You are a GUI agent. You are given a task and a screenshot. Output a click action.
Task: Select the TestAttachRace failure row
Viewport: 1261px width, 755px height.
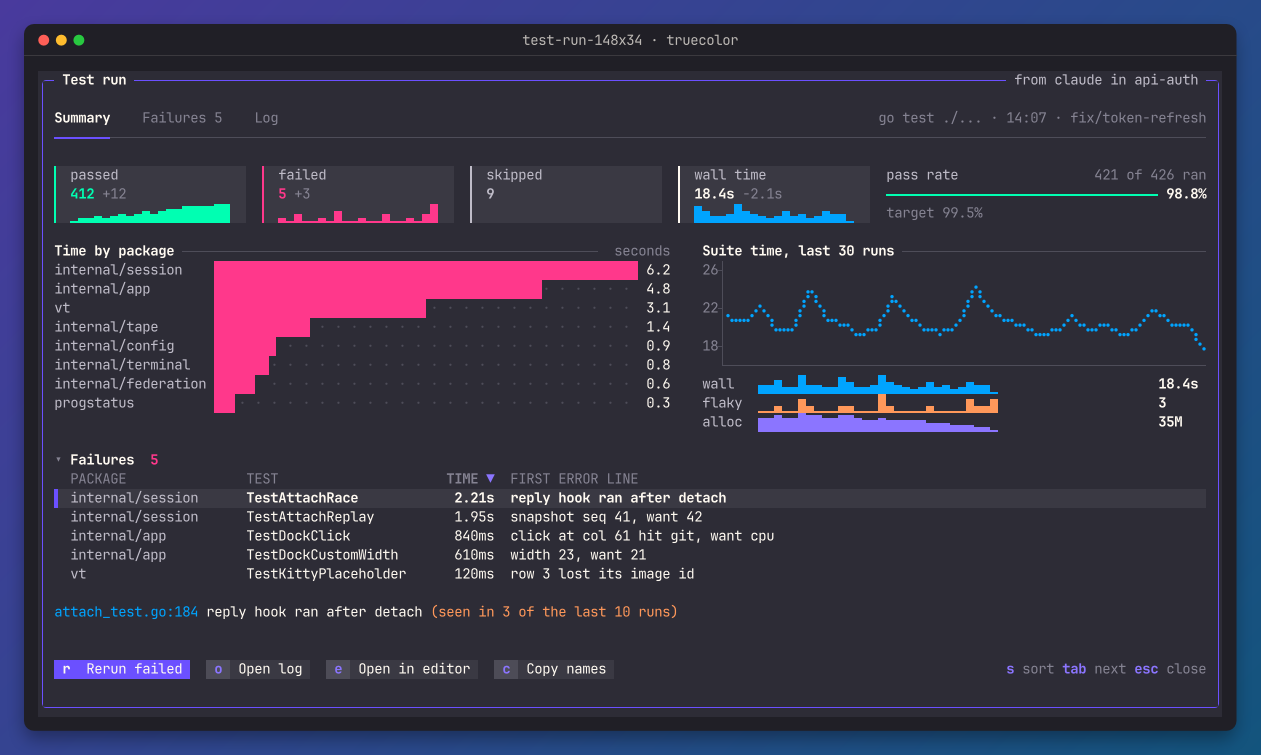click(x=630, y=498)
